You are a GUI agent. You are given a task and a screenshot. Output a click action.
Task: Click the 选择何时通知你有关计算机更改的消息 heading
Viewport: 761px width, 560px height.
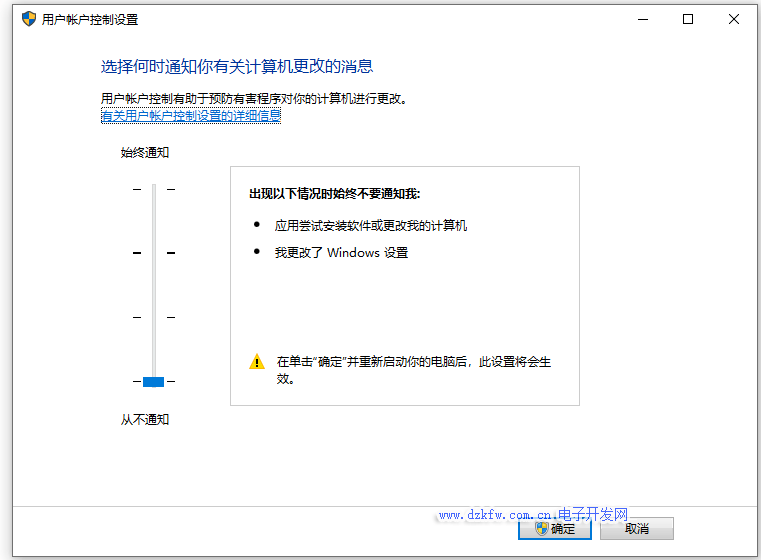[237, 67]
